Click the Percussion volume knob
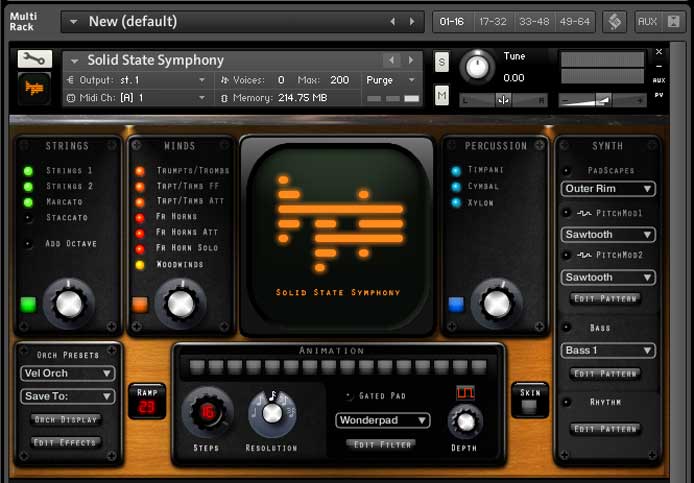694x483 pixels. pos(496,304)
